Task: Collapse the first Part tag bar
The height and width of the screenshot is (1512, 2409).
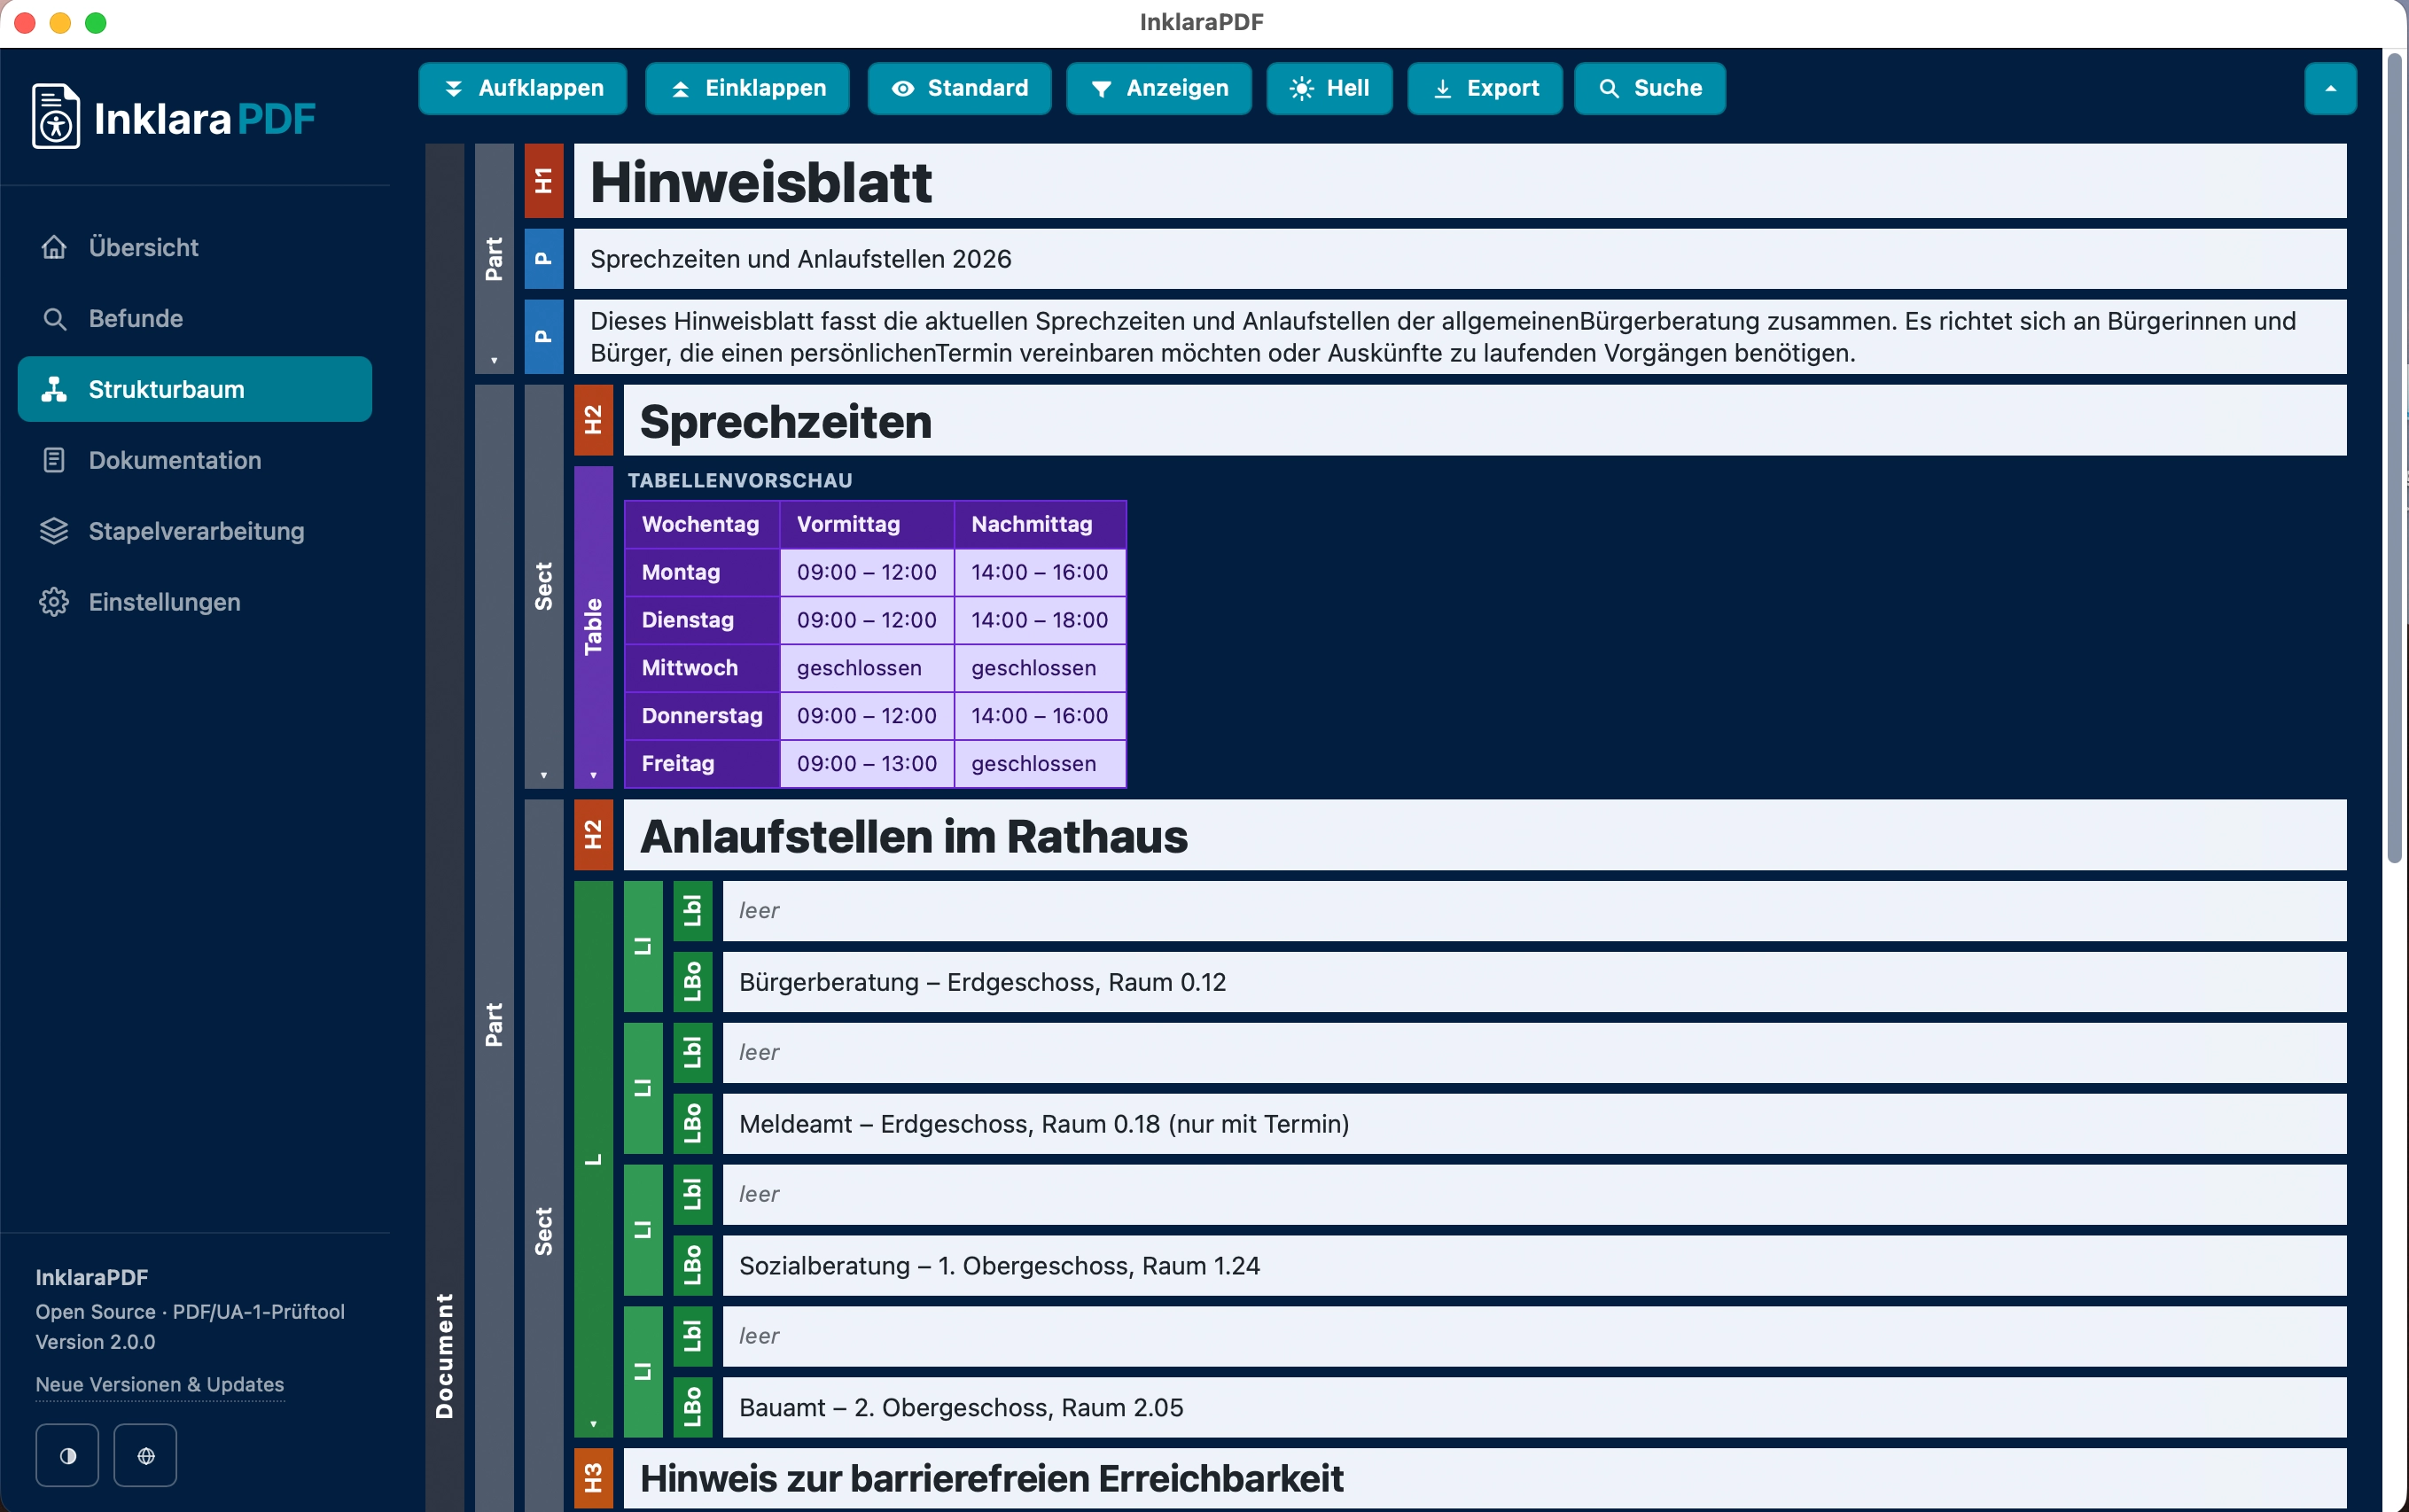Action: pyautogui.click(x=494, y=259)
